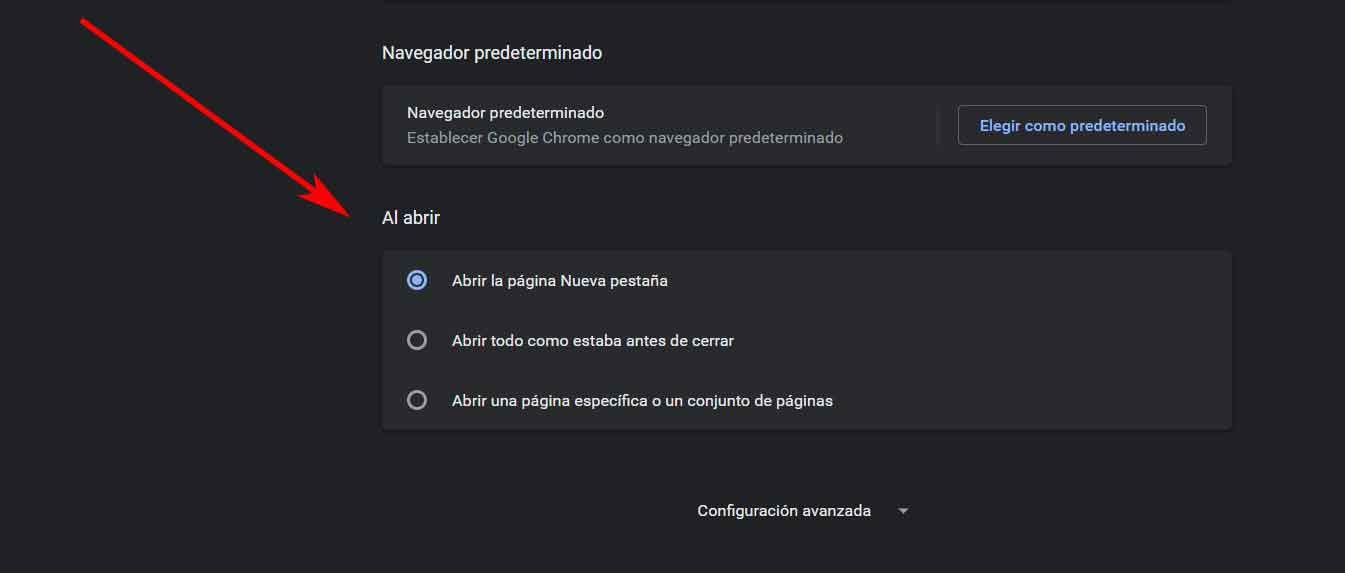Click the "Navegador predeterminado" section heading above the card

click(491, 52)
